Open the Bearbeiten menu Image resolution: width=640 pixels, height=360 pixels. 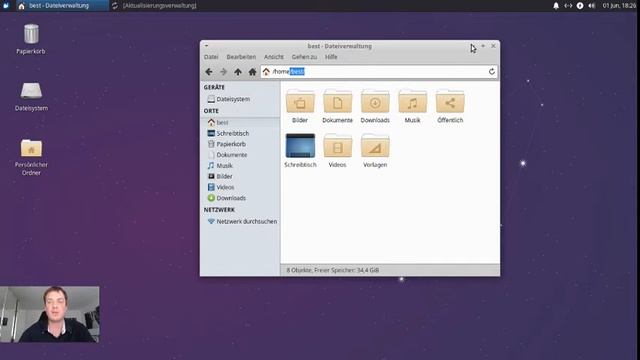[x=241, y=57]
